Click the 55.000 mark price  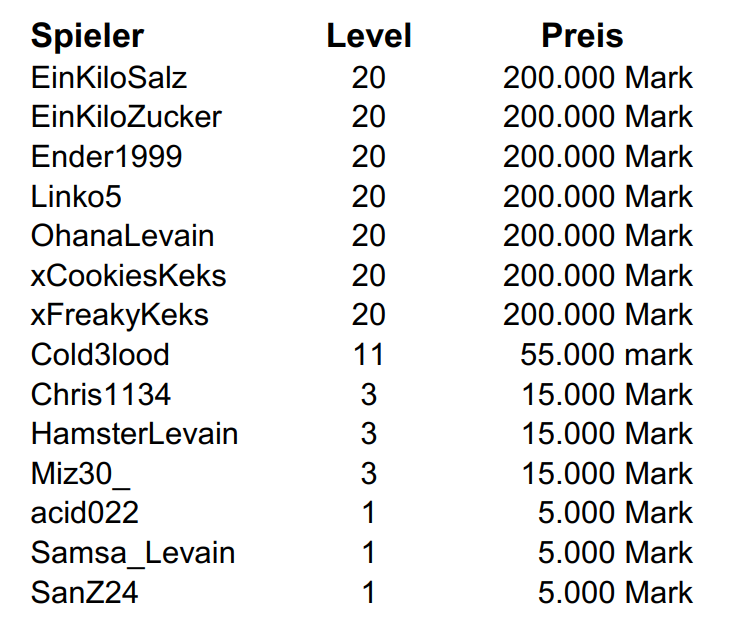(x=606, y=355)
